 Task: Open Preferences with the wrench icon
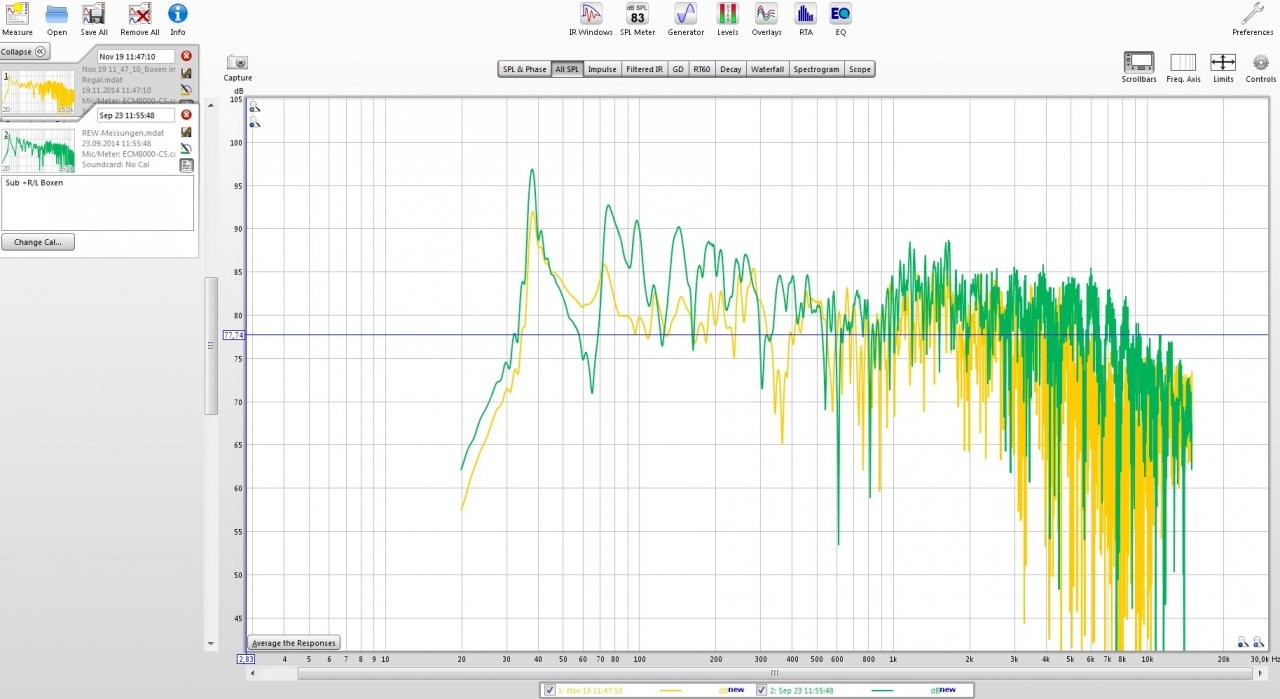pyautogui.click(x=1252, y=18)
